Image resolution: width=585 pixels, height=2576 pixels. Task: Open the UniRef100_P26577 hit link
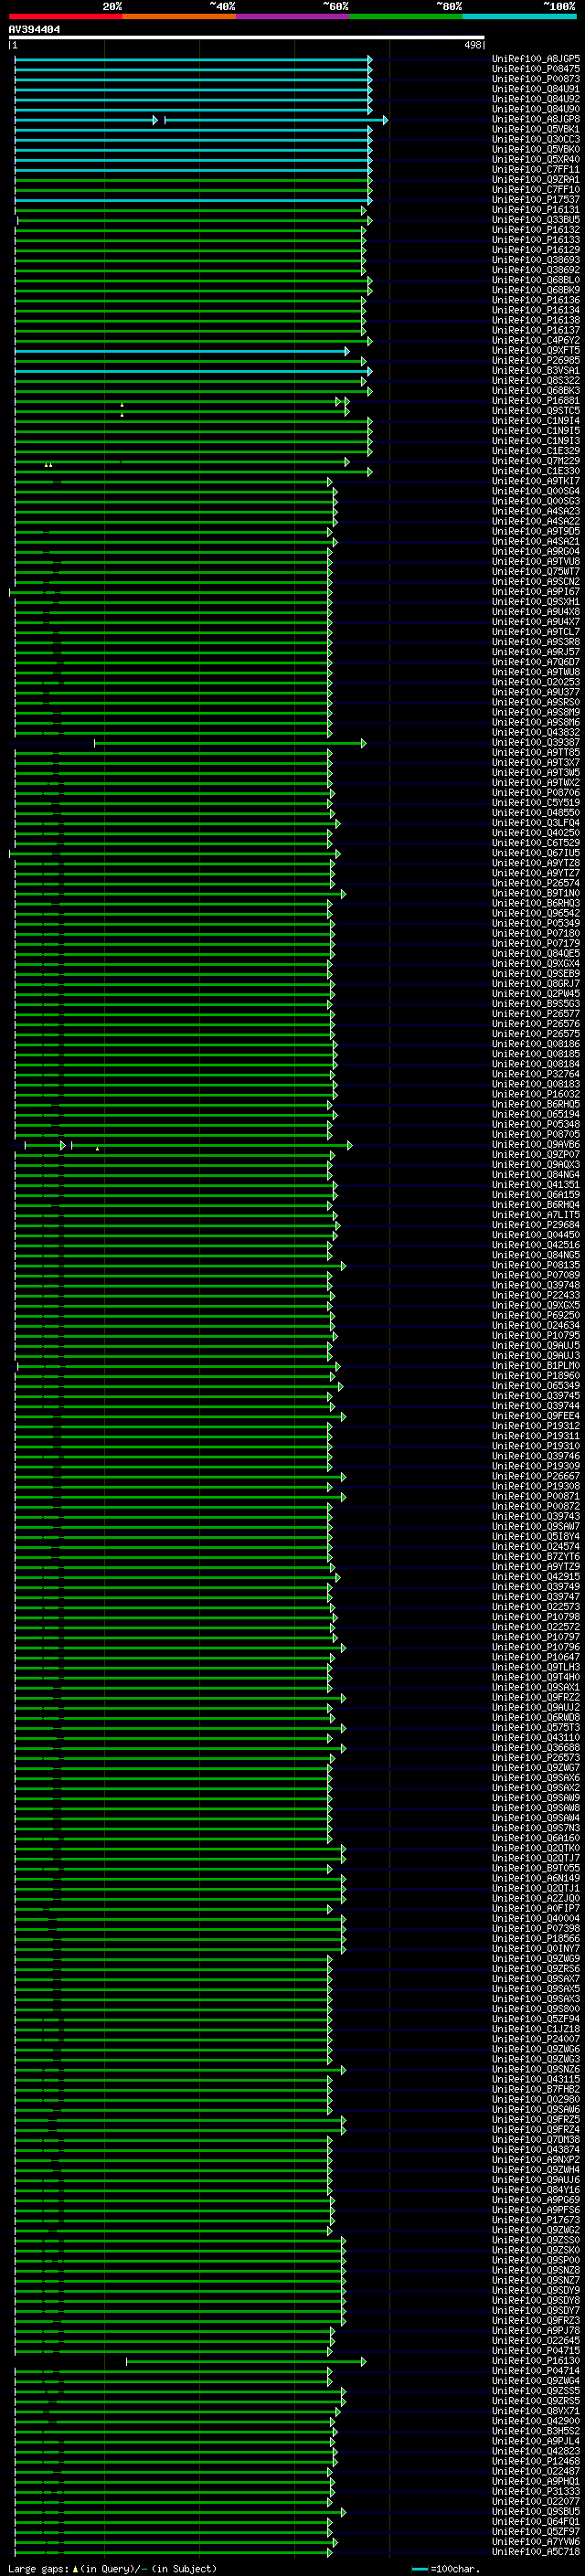536,1013
